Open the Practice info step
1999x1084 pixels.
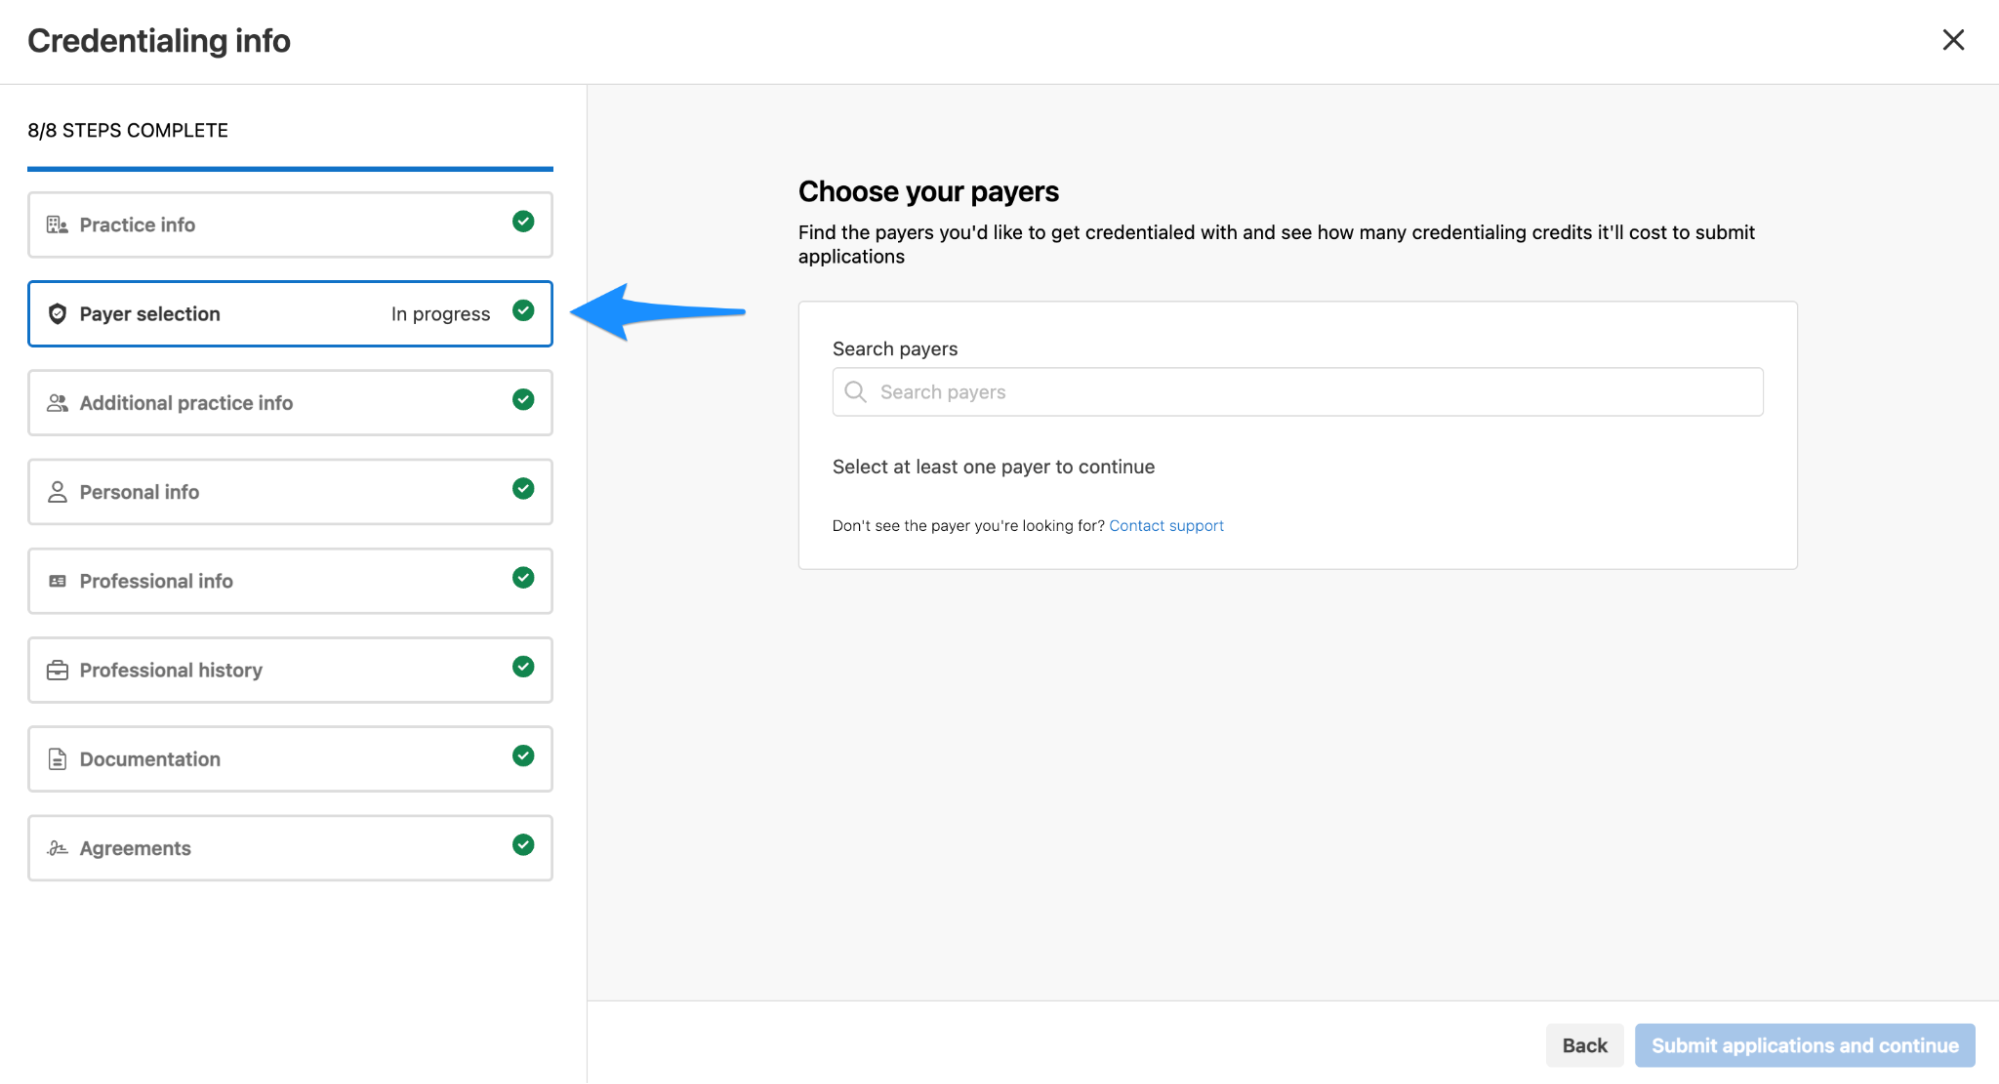pos(290,225)
